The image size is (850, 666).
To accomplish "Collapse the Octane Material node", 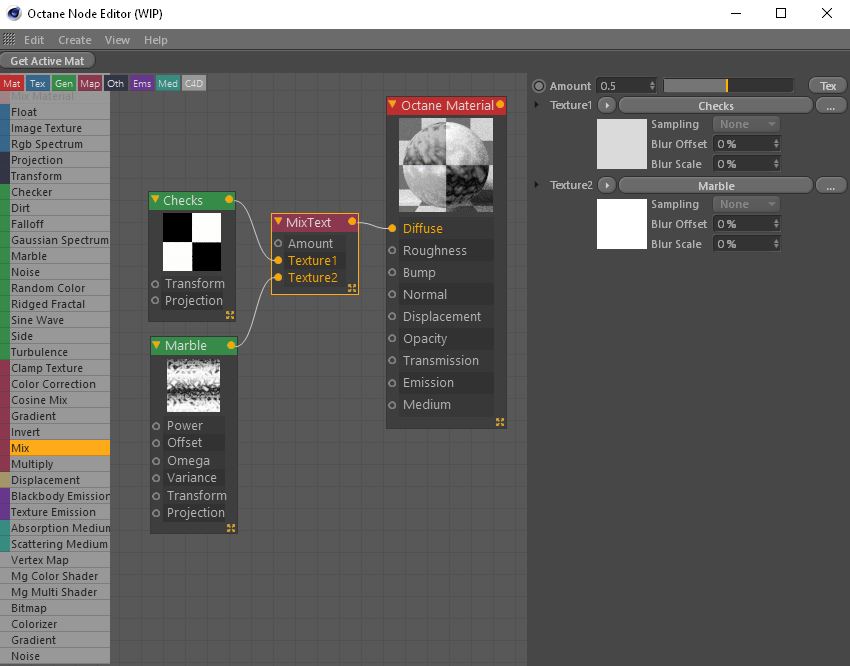I will tap(393, 105).
